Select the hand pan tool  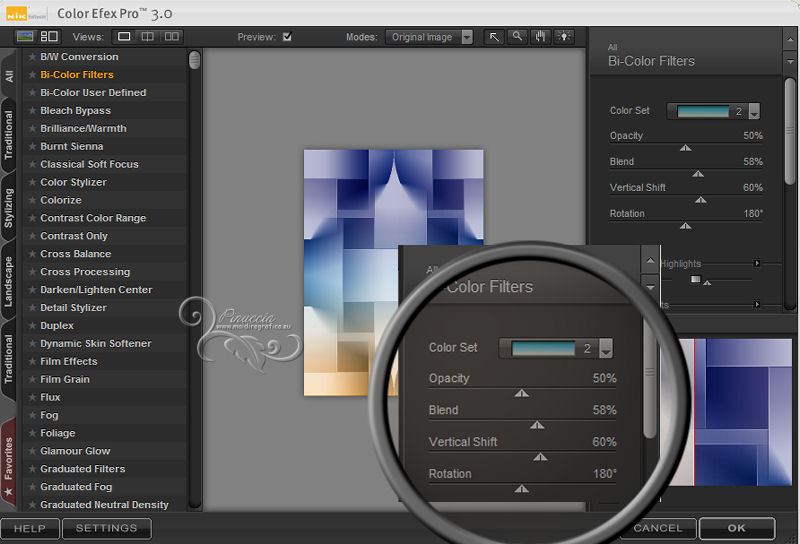(542, 37)
